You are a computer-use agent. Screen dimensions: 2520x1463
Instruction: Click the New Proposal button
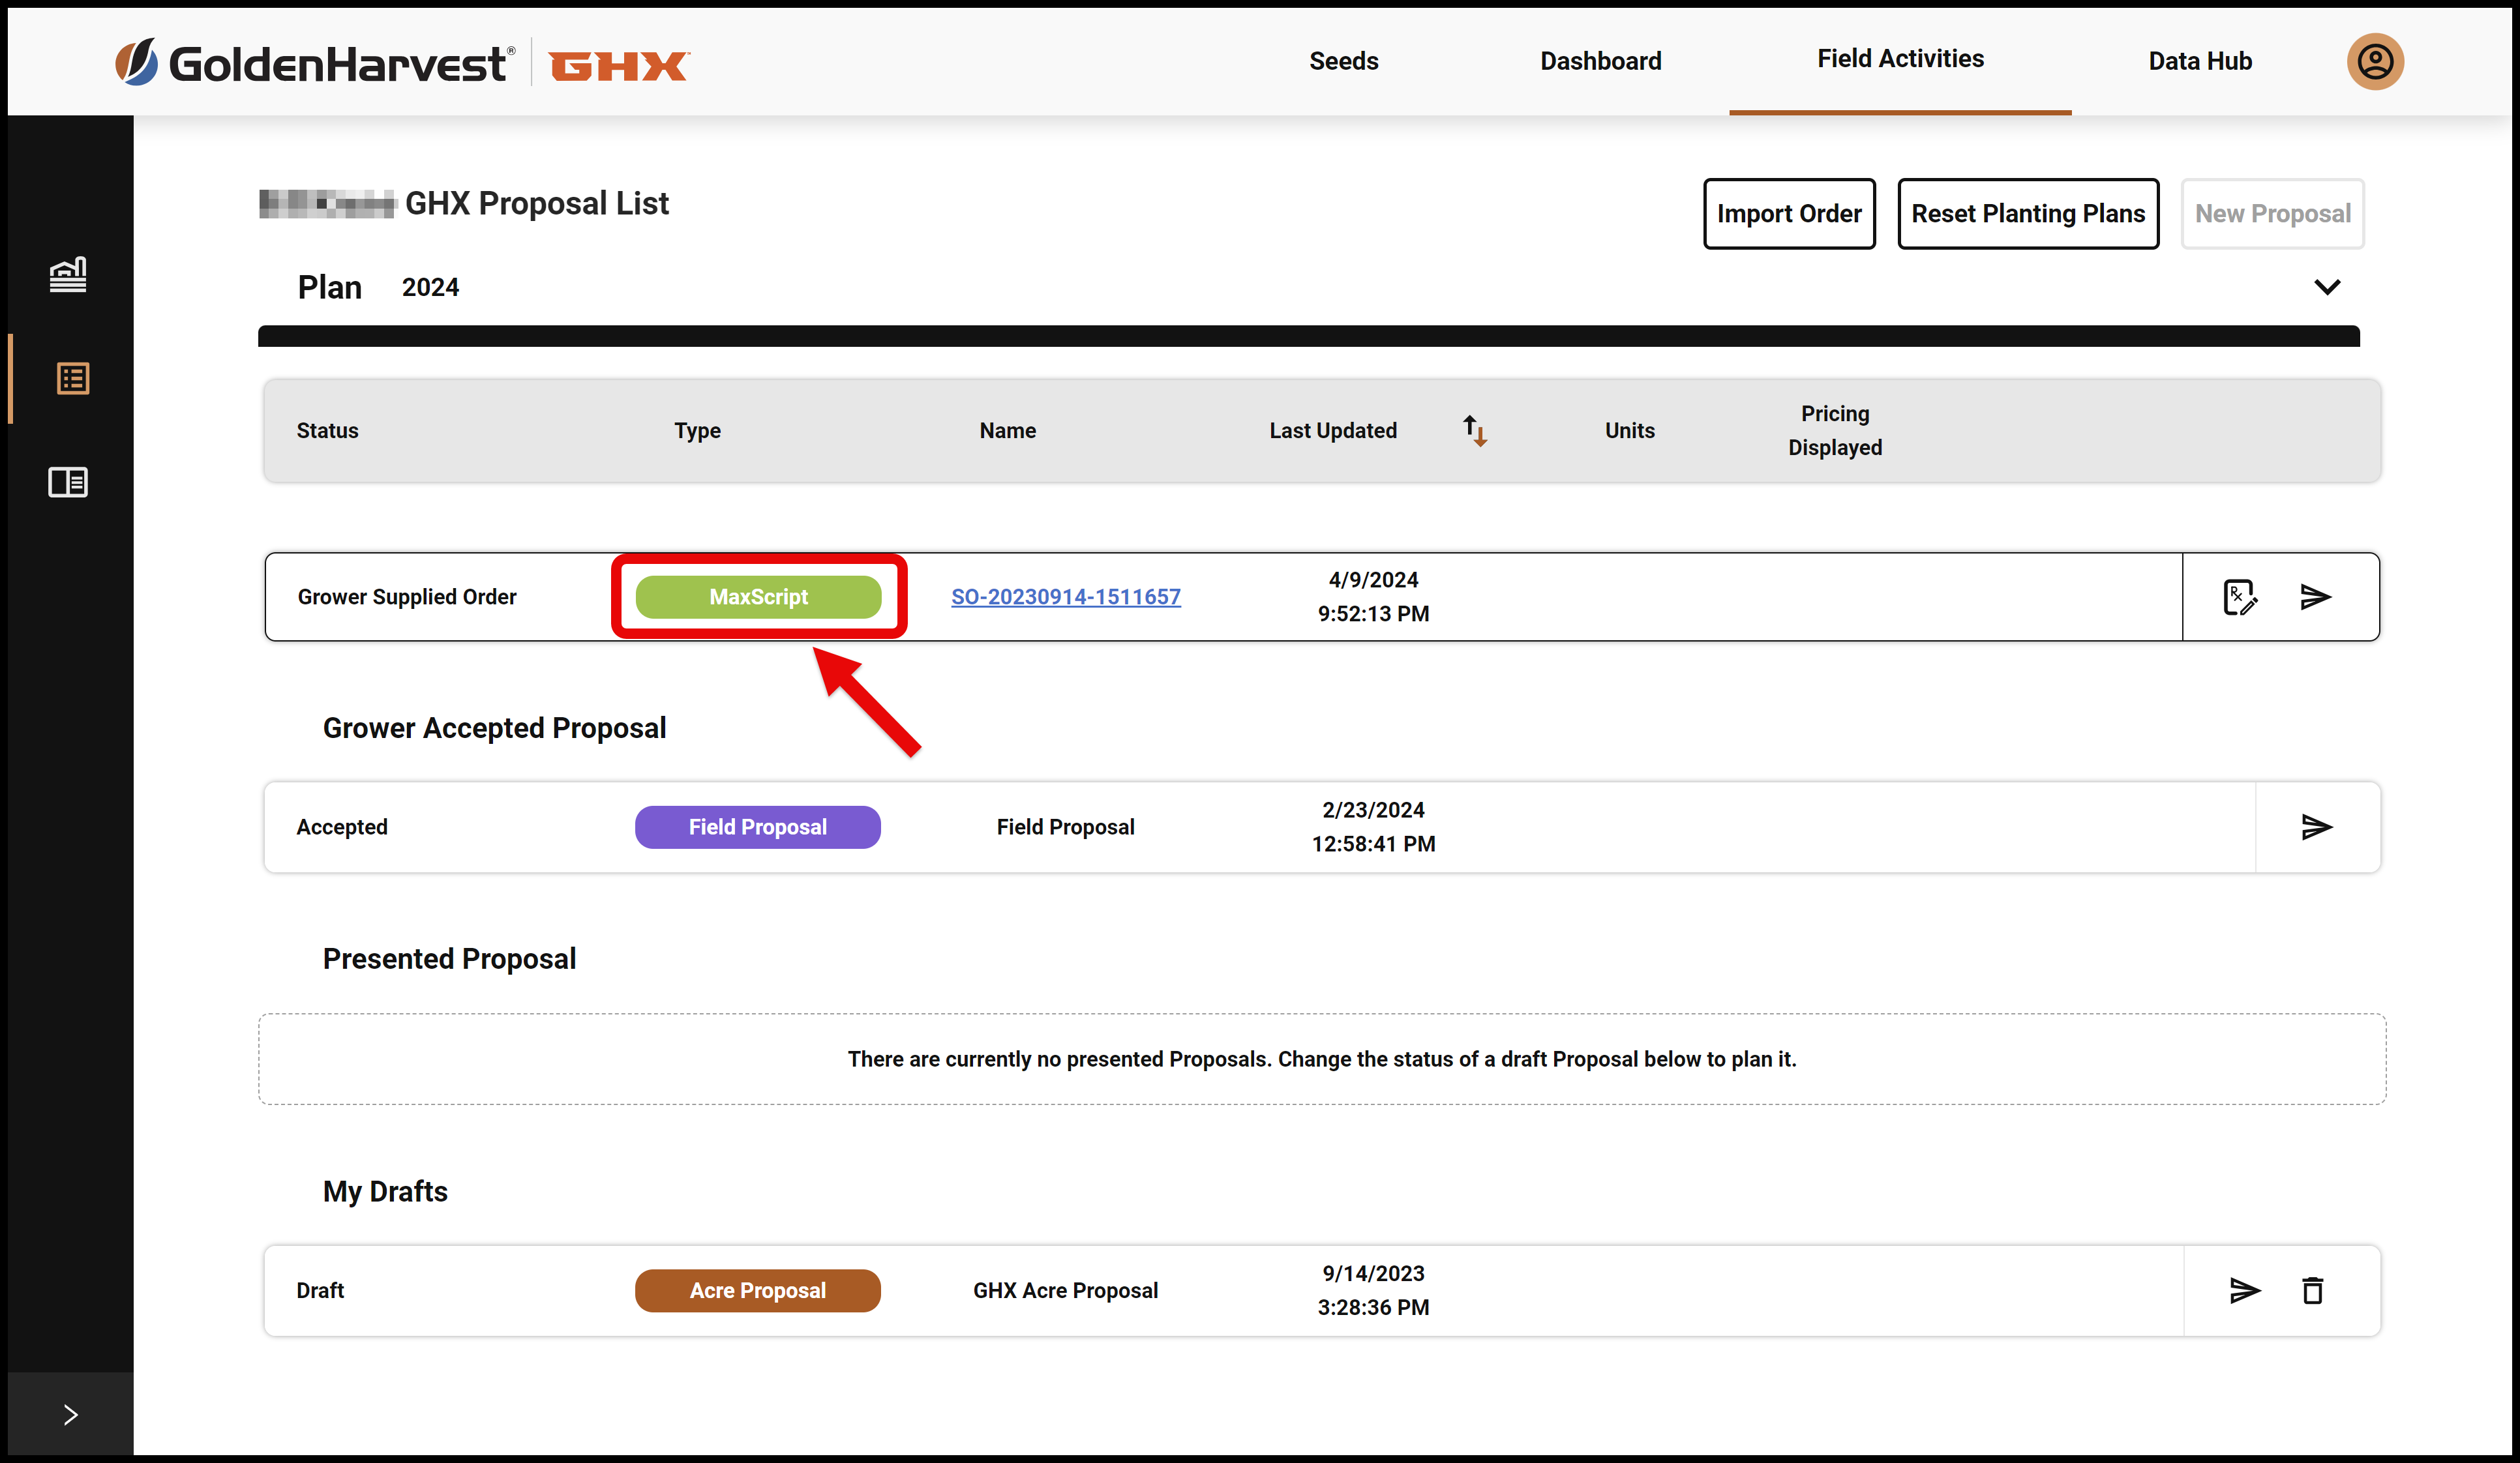2272,214
